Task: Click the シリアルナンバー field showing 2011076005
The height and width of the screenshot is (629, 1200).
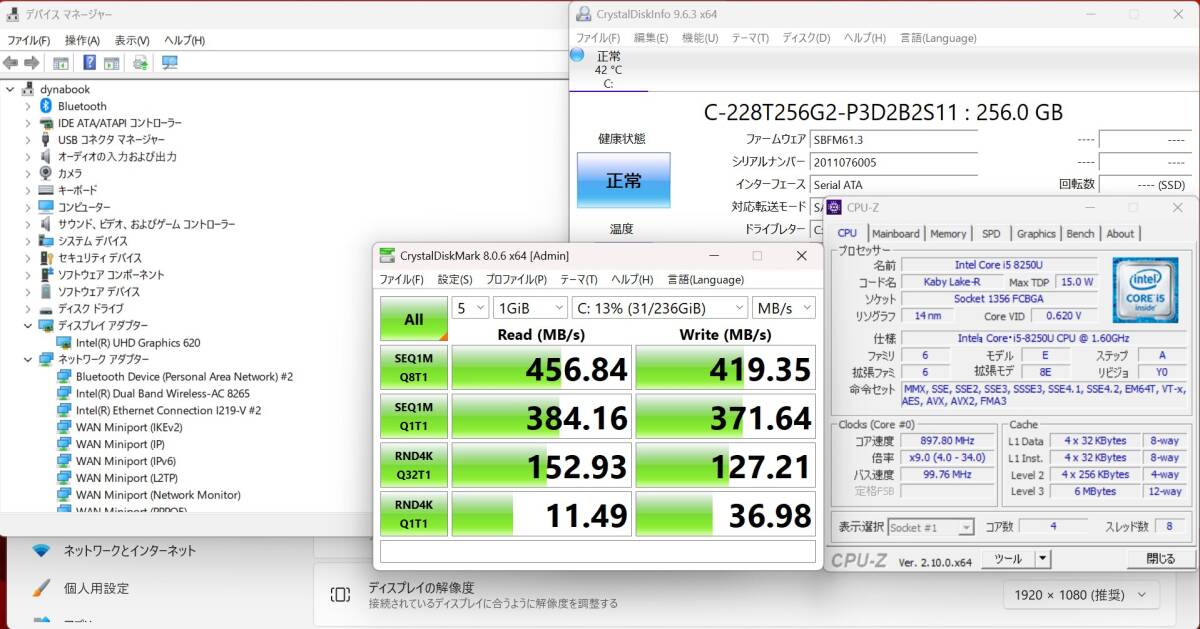Action: click(894, 162)
